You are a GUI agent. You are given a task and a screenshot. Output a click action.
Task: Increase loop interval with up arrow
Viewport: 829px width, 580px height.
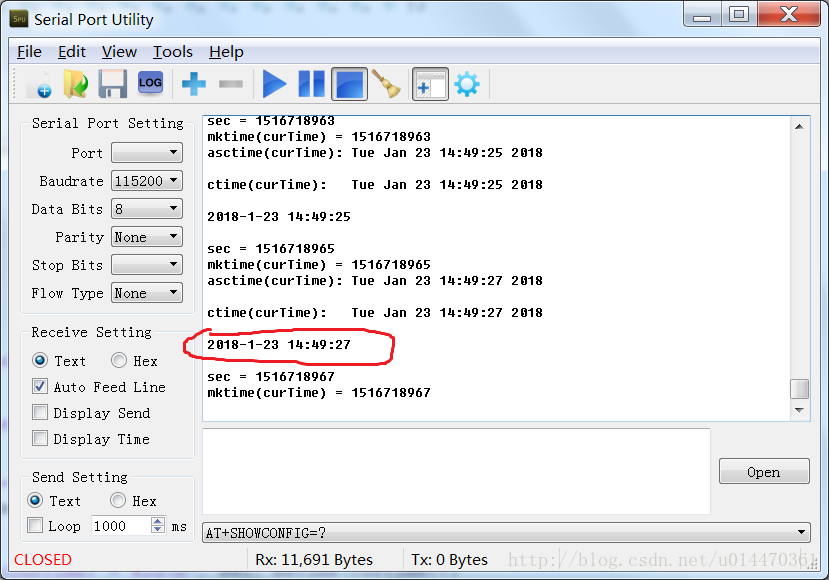(158, 521)
